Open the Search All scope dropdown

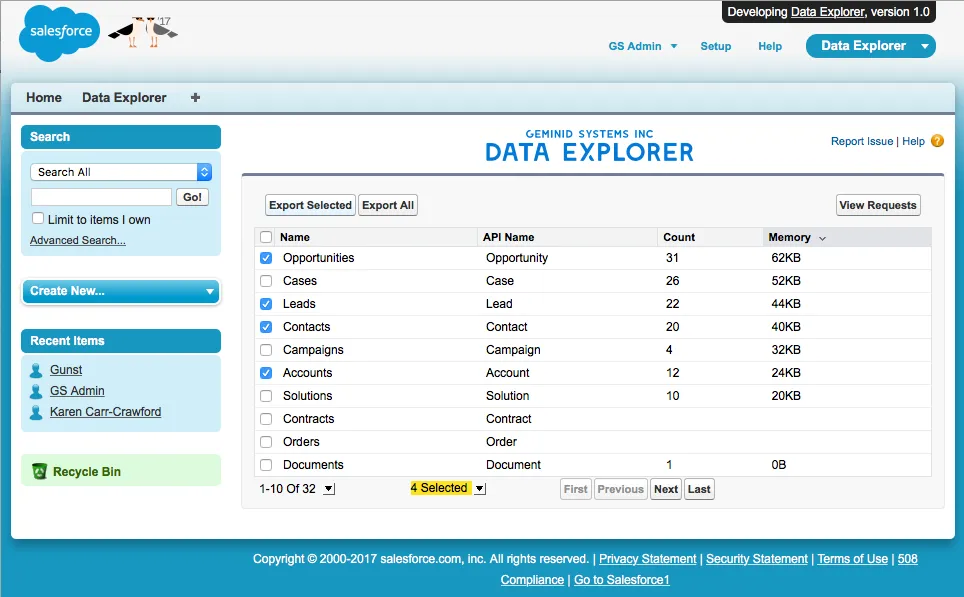121,172
